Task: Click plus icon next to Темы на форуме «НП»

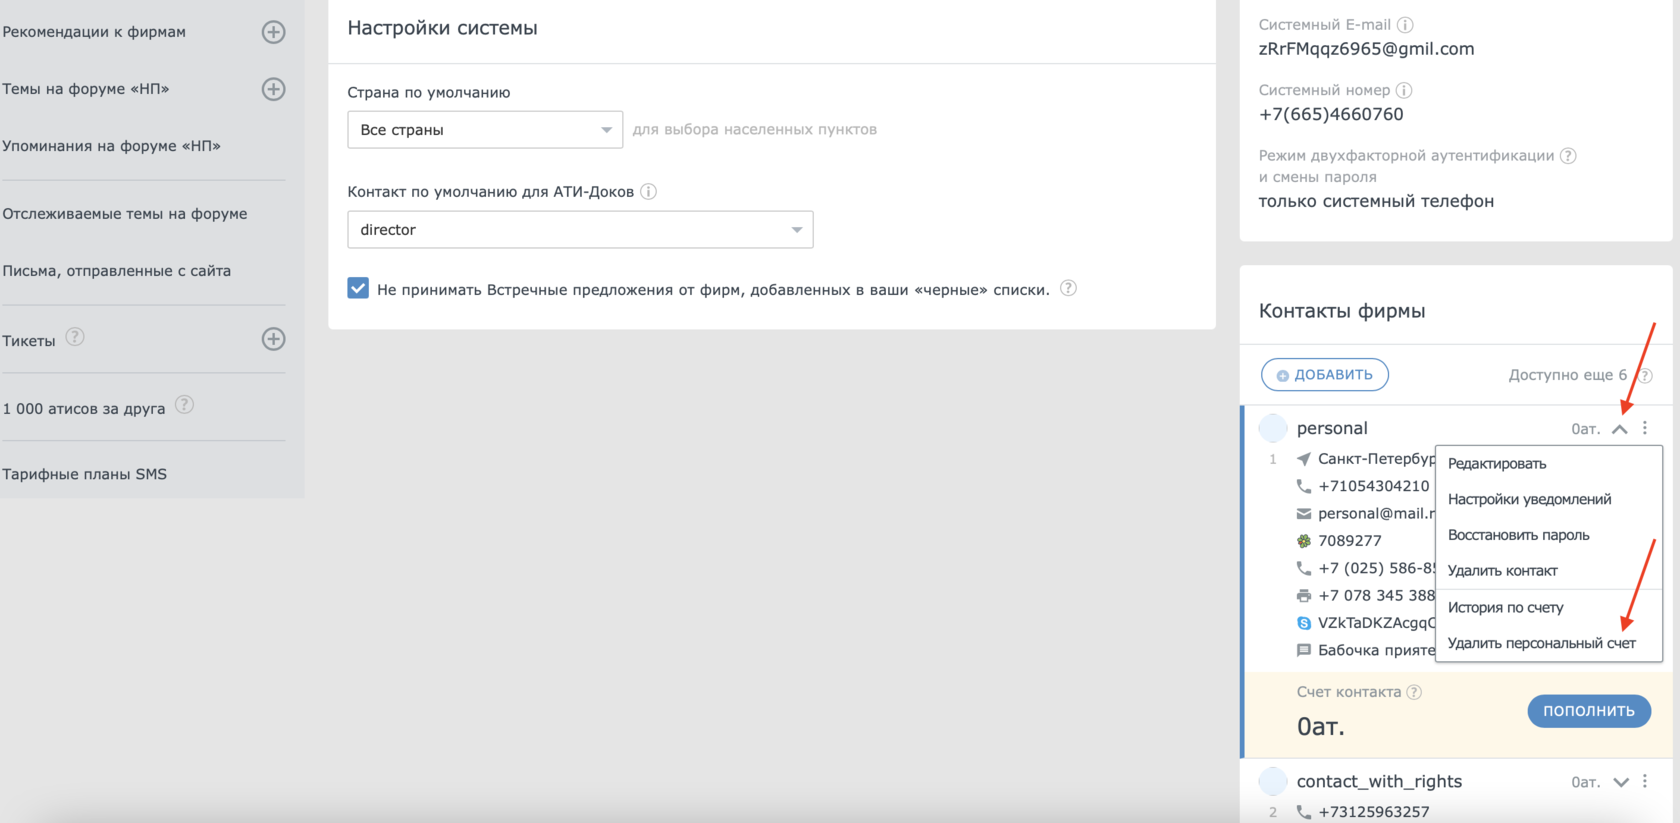Action: coord(273,89)
